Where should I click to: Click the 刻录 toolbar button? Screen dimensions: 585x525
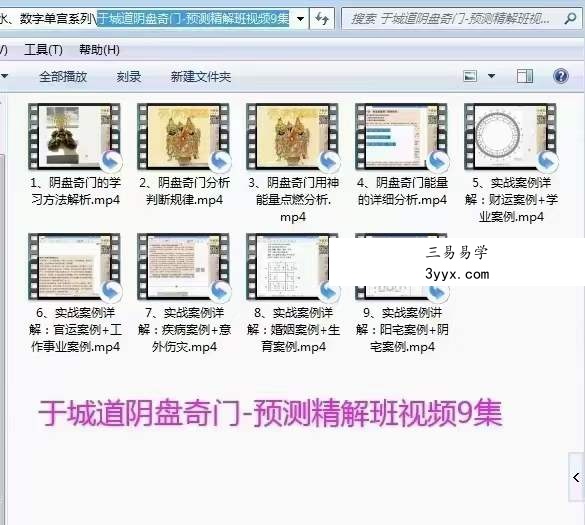click(x=129, y=76)
